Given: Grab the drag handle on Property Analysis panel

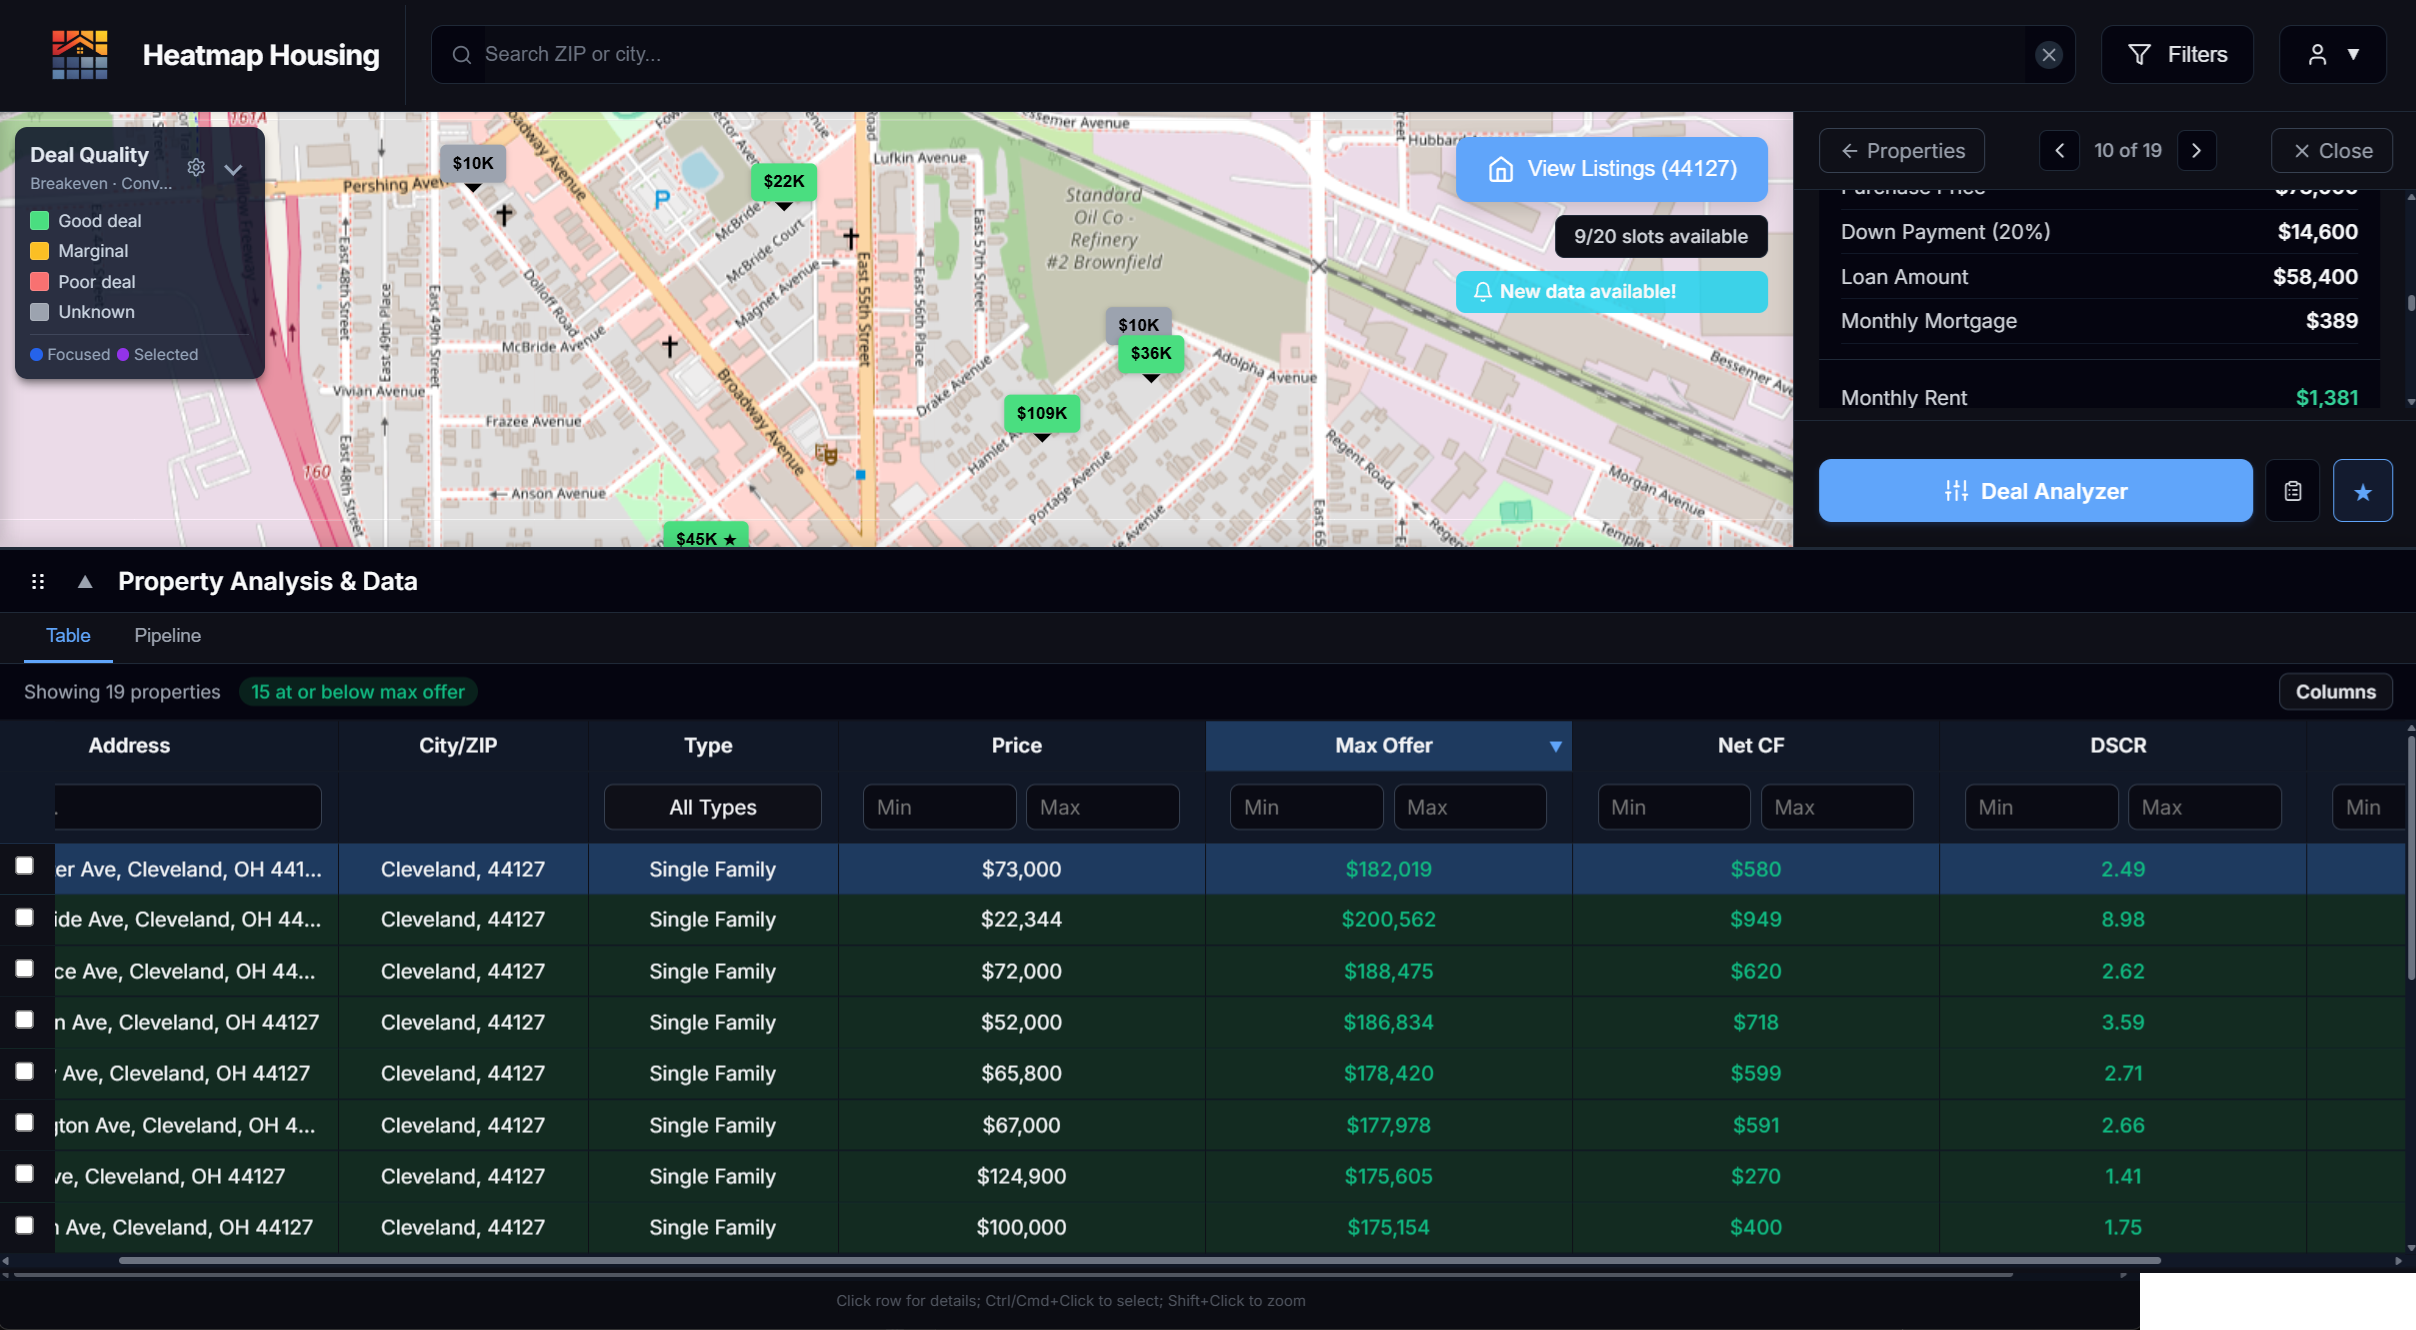Looking at the screenshot, I should (39, 581).
